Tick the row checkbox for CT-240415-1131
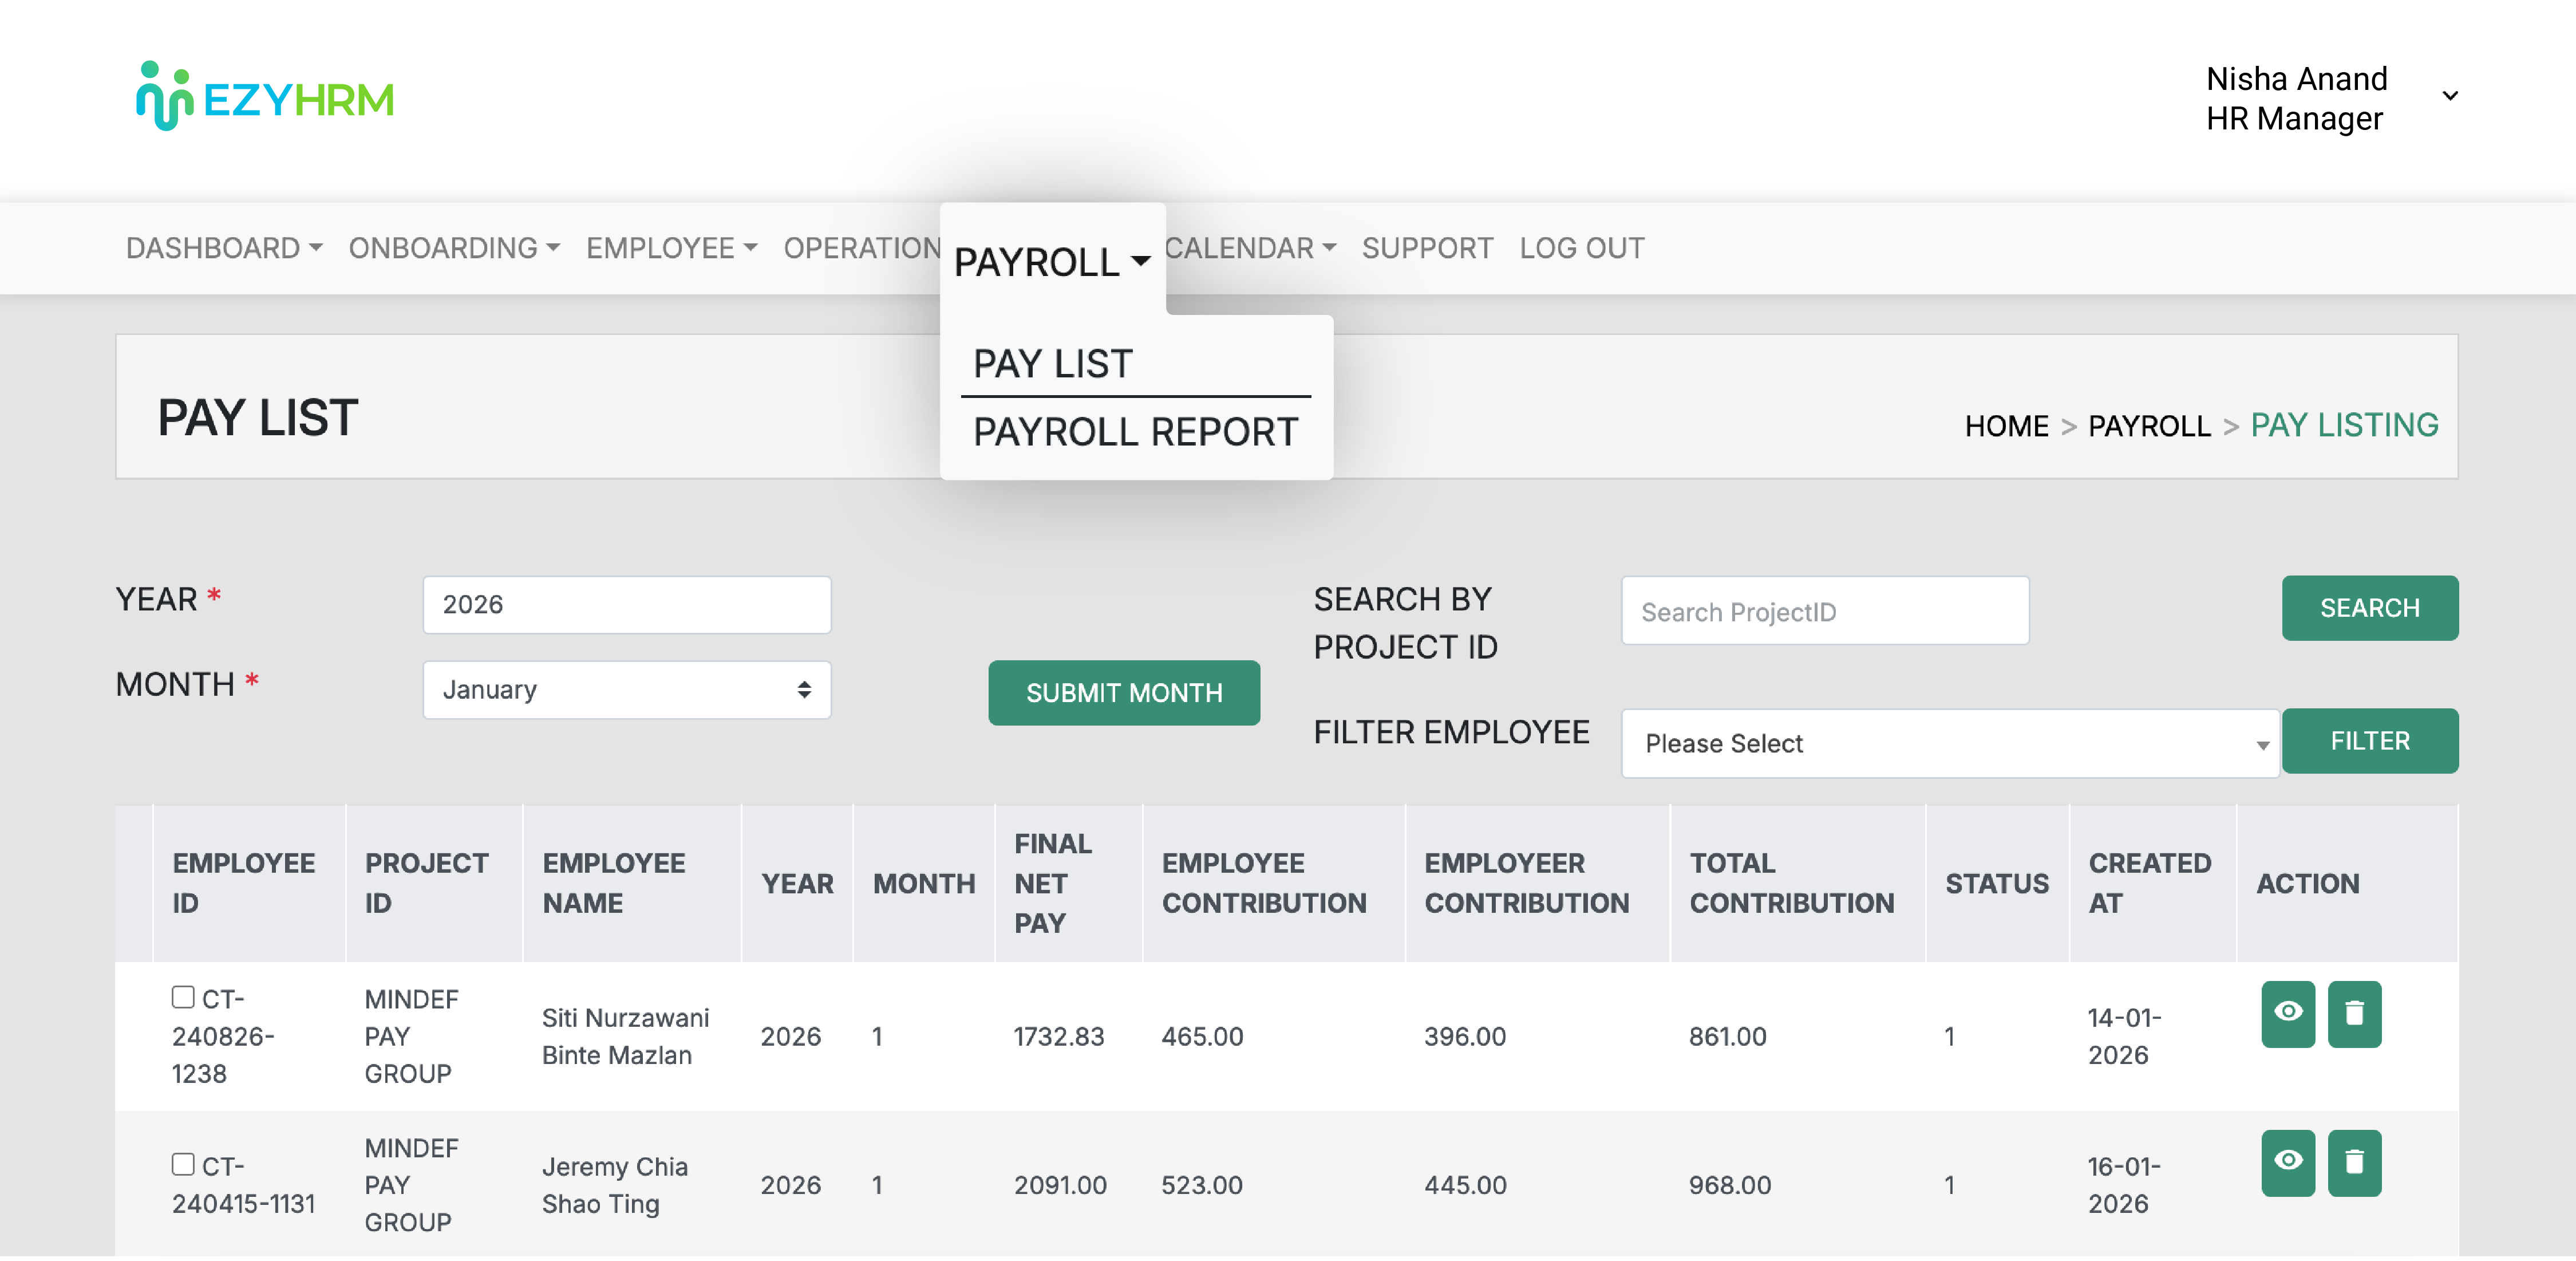 [183, 1164]
